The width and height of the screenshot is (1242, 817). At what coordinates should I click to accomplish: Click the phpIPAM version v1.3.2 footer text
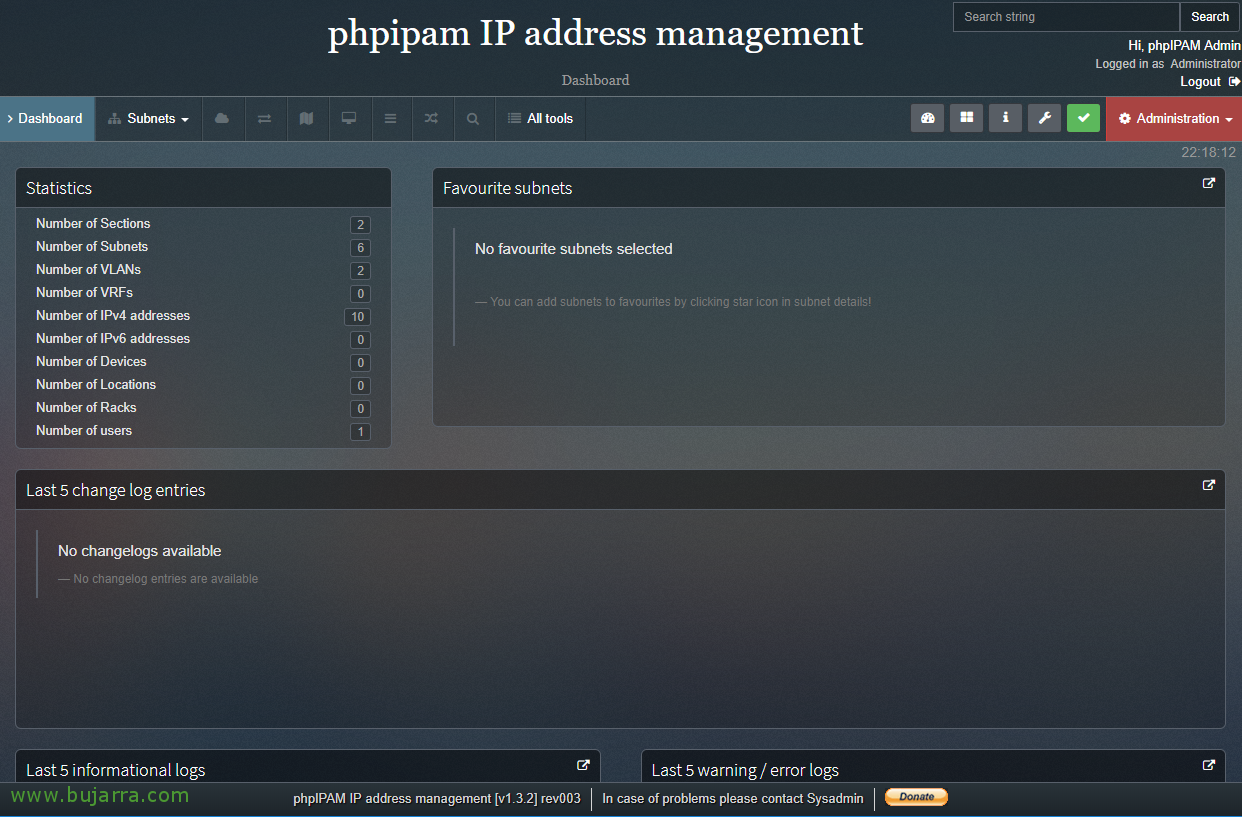437,799
